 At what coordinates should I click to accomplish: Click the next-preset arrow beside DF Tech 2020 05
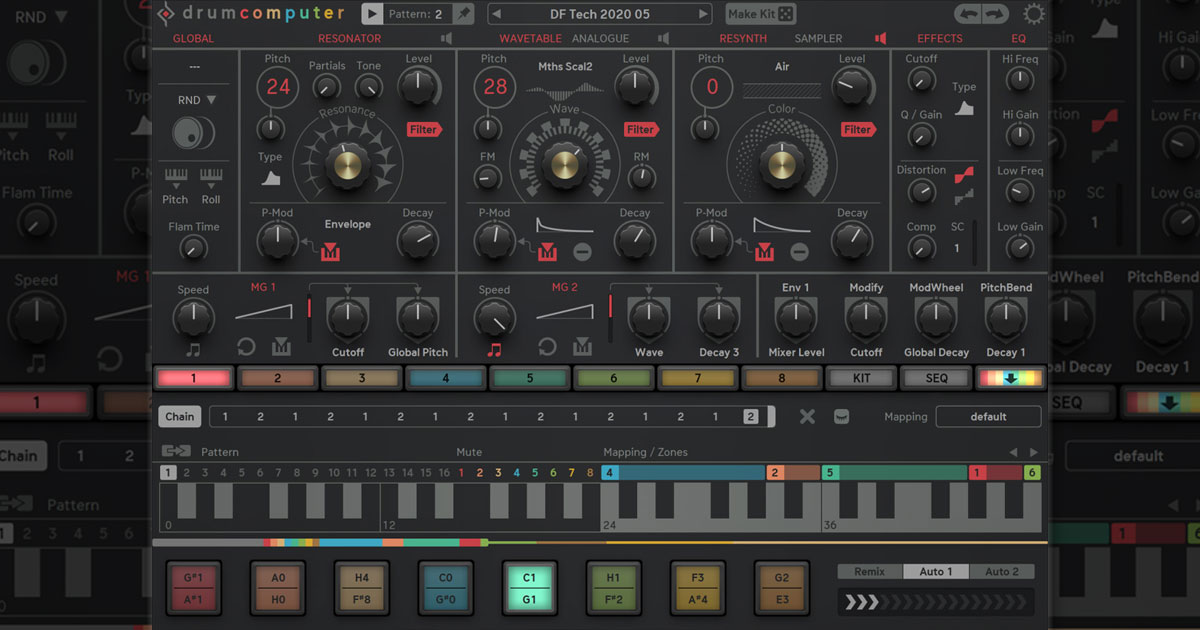(704, 13)
